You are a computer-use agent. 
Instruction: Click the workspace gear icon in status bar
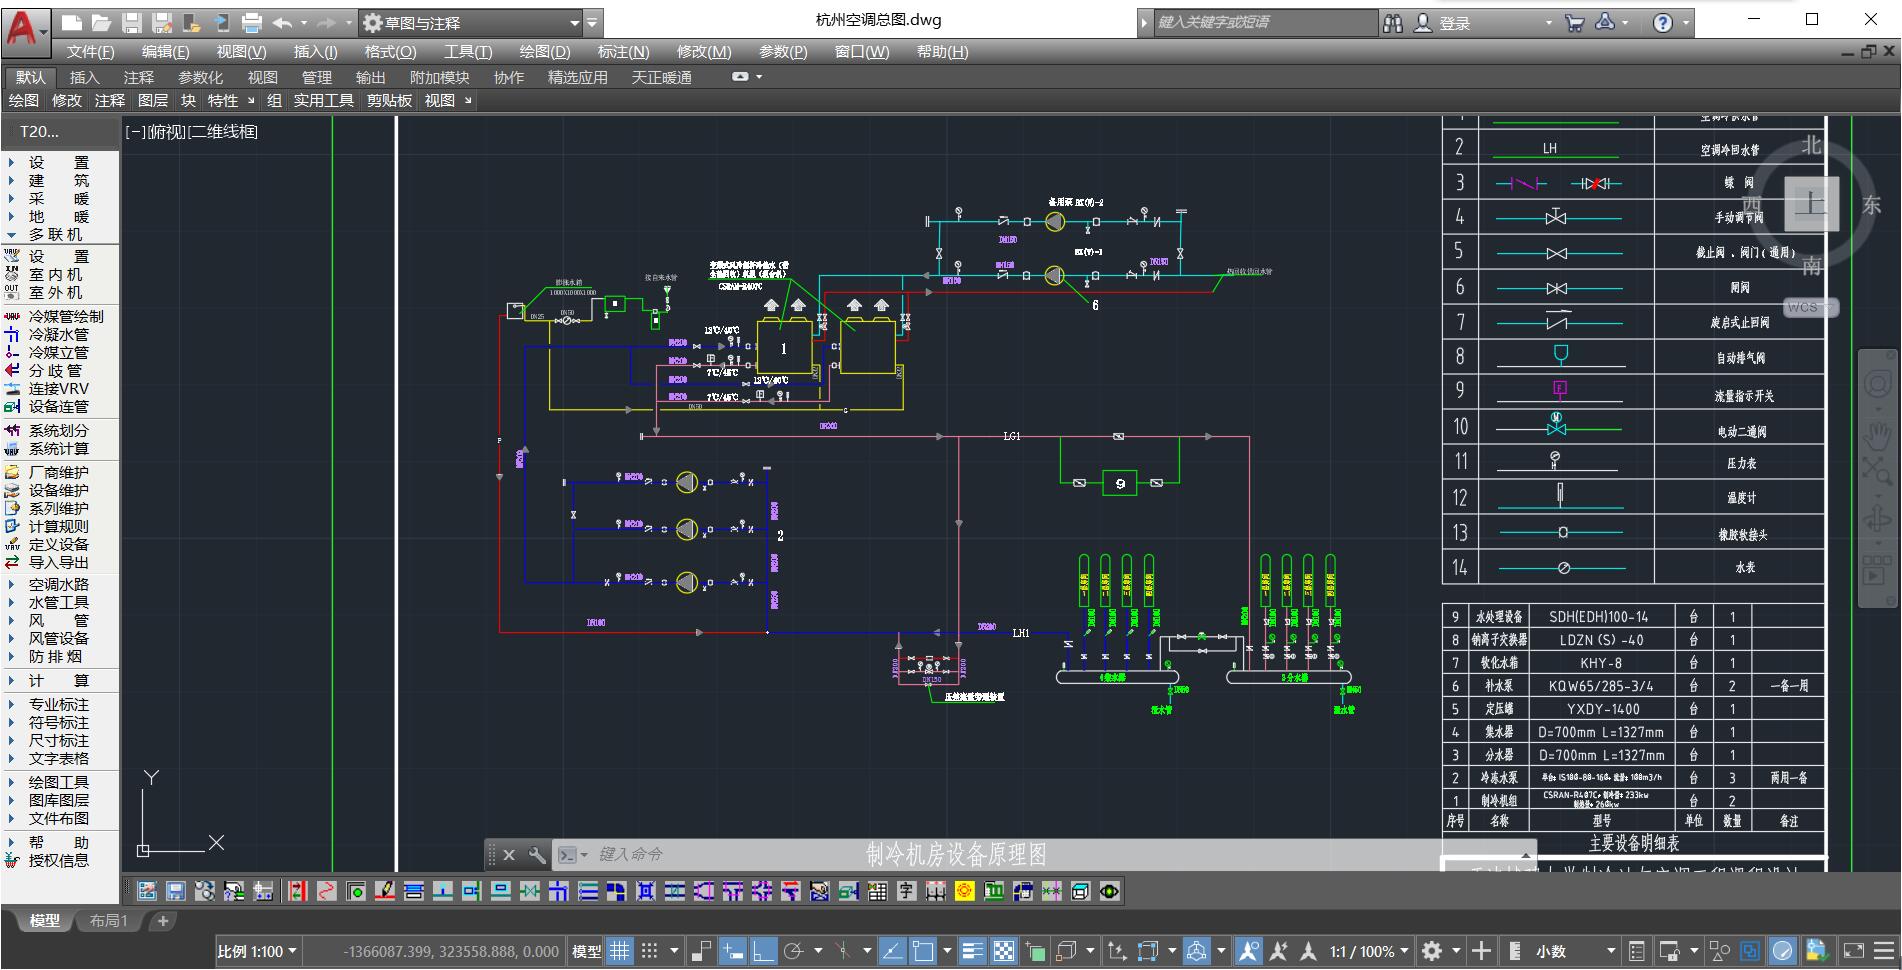tap(1432, 951)
